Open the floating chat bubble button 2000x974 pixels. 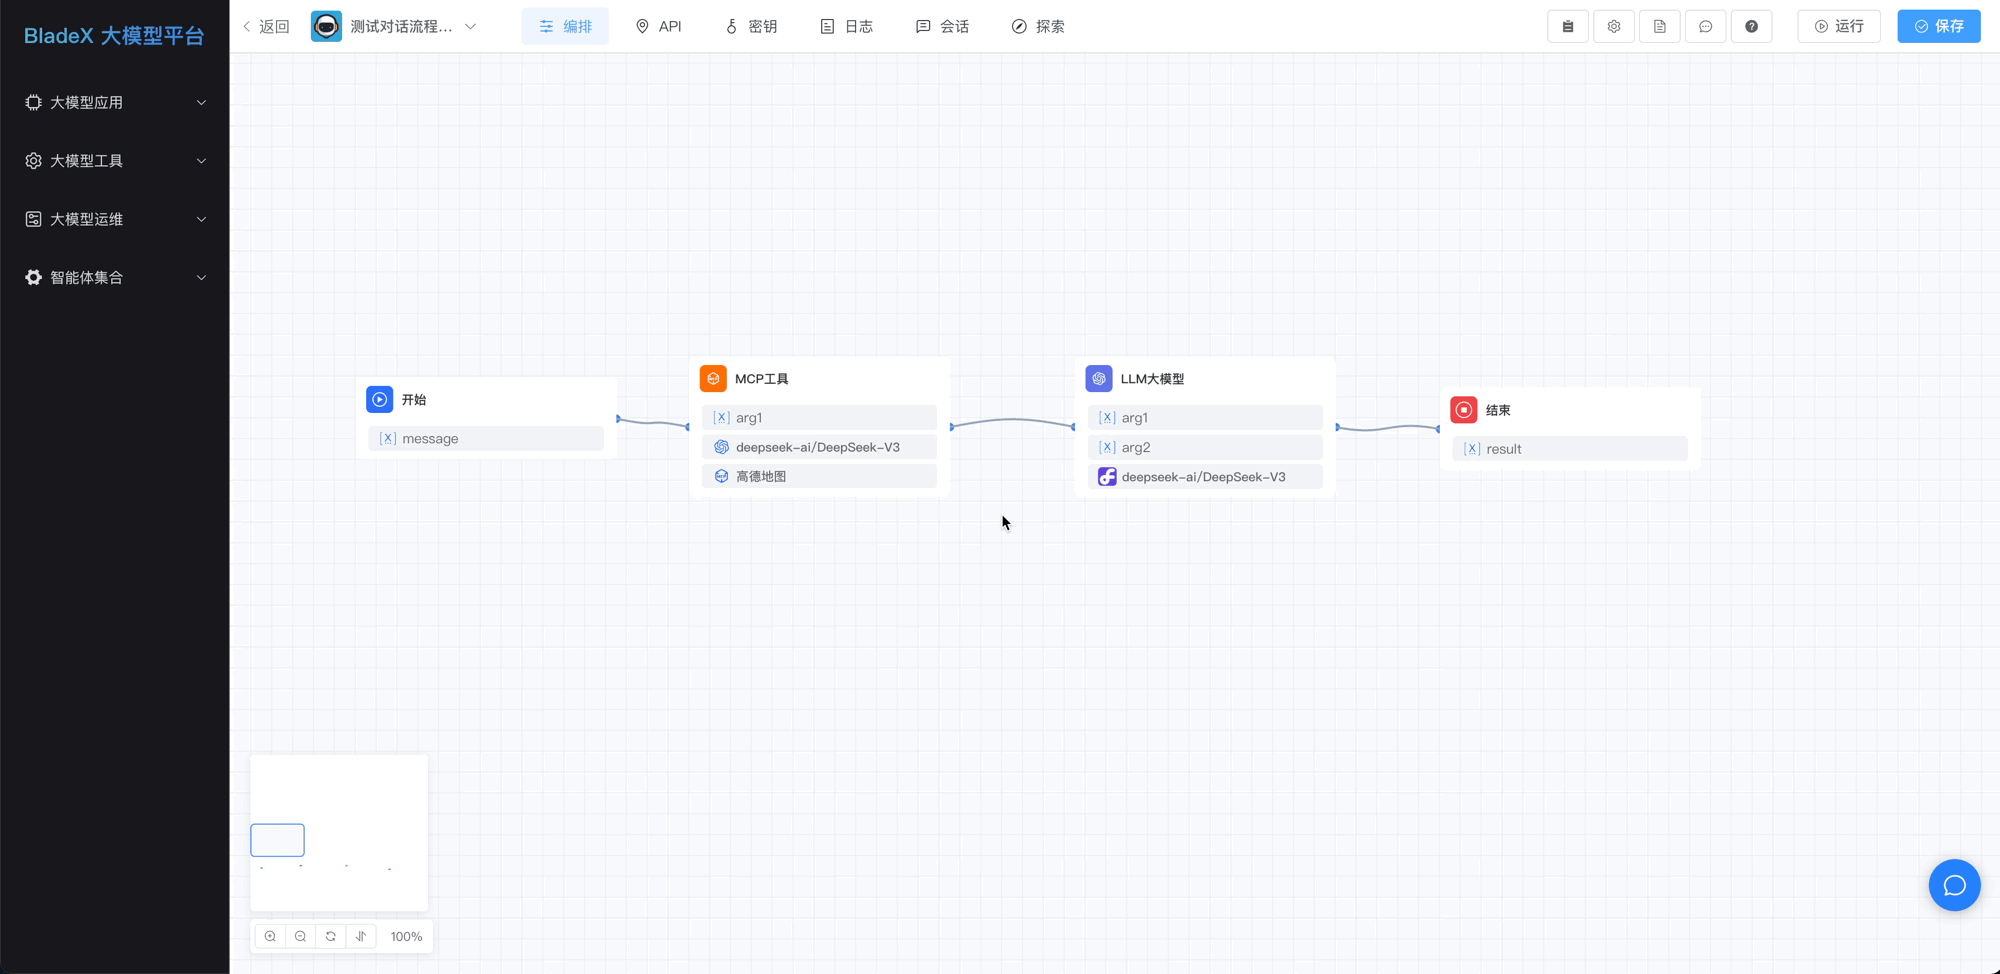1954,885
